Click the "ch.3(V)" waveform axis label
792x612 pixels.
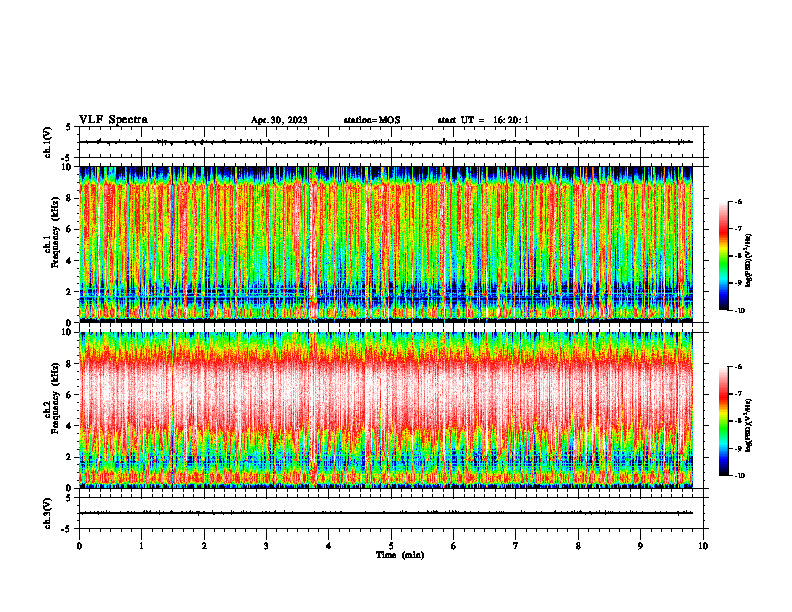48,513
